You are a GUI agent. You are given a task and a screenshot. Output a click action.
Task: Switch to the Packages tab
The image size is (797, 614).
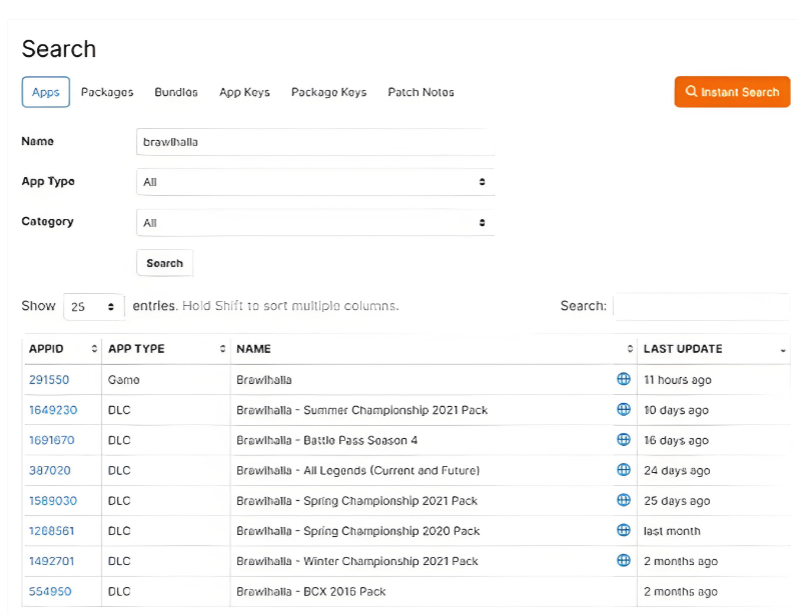(x=107, y=92)
